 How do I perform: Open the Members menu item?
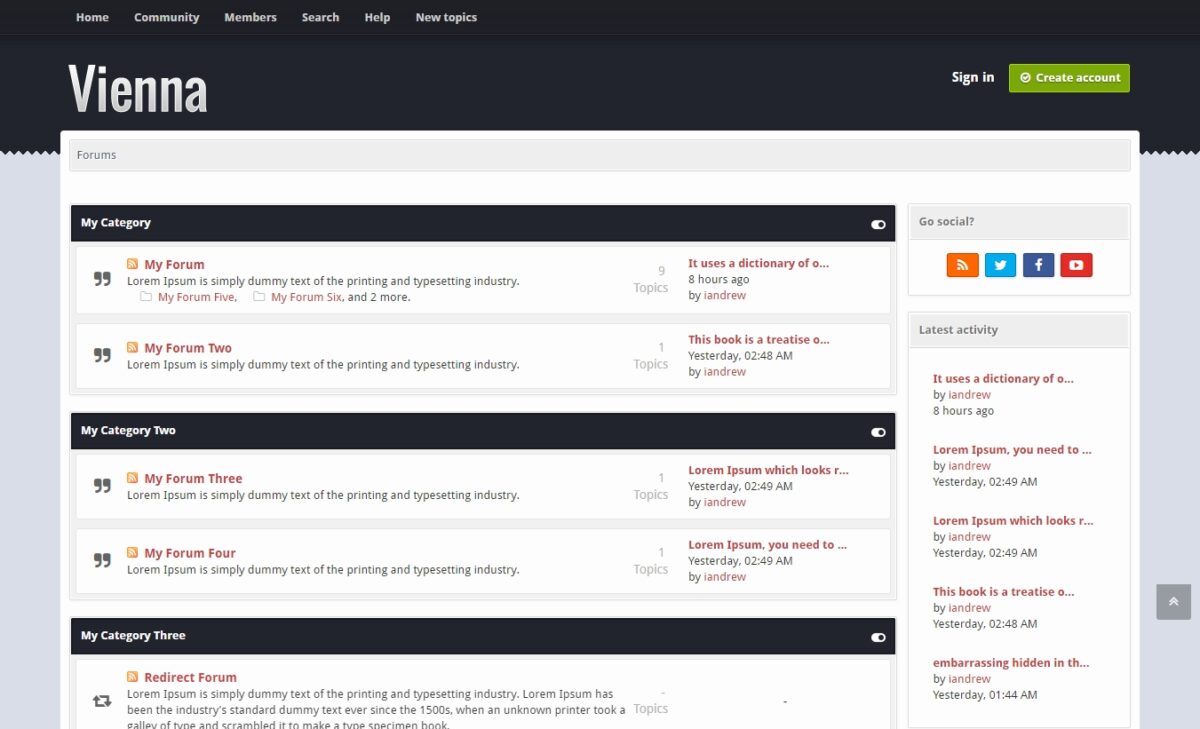(x=250, y=17)
